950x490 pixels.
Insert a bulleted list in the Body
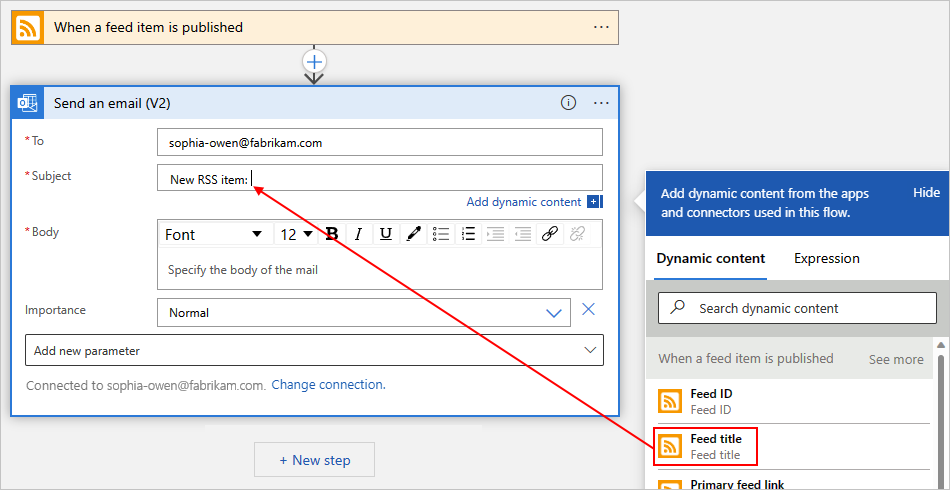tap(442, 234)
